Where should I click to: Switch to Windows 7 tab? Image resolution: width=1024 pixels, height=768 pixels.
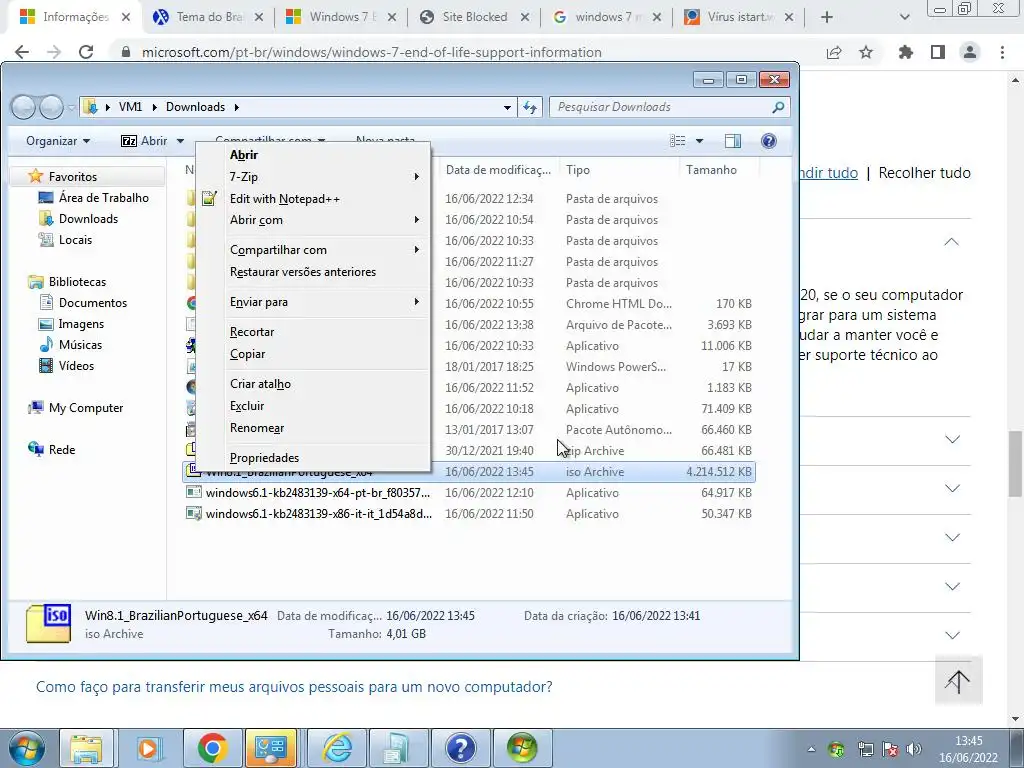[342, 17]
